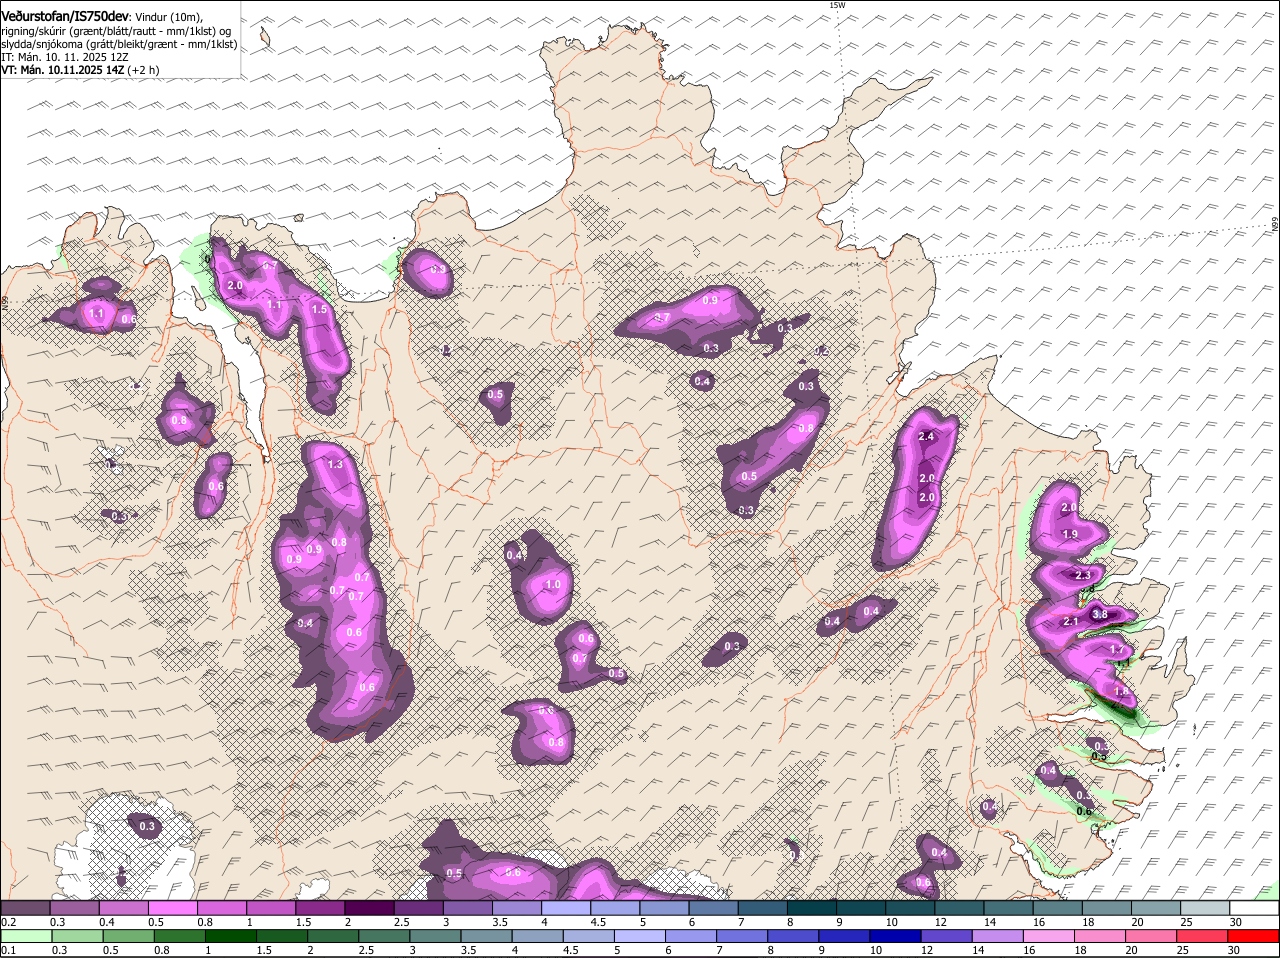
Task: Click the 1.7 precipitation value on the east coast
Action: coord(1117,649)
